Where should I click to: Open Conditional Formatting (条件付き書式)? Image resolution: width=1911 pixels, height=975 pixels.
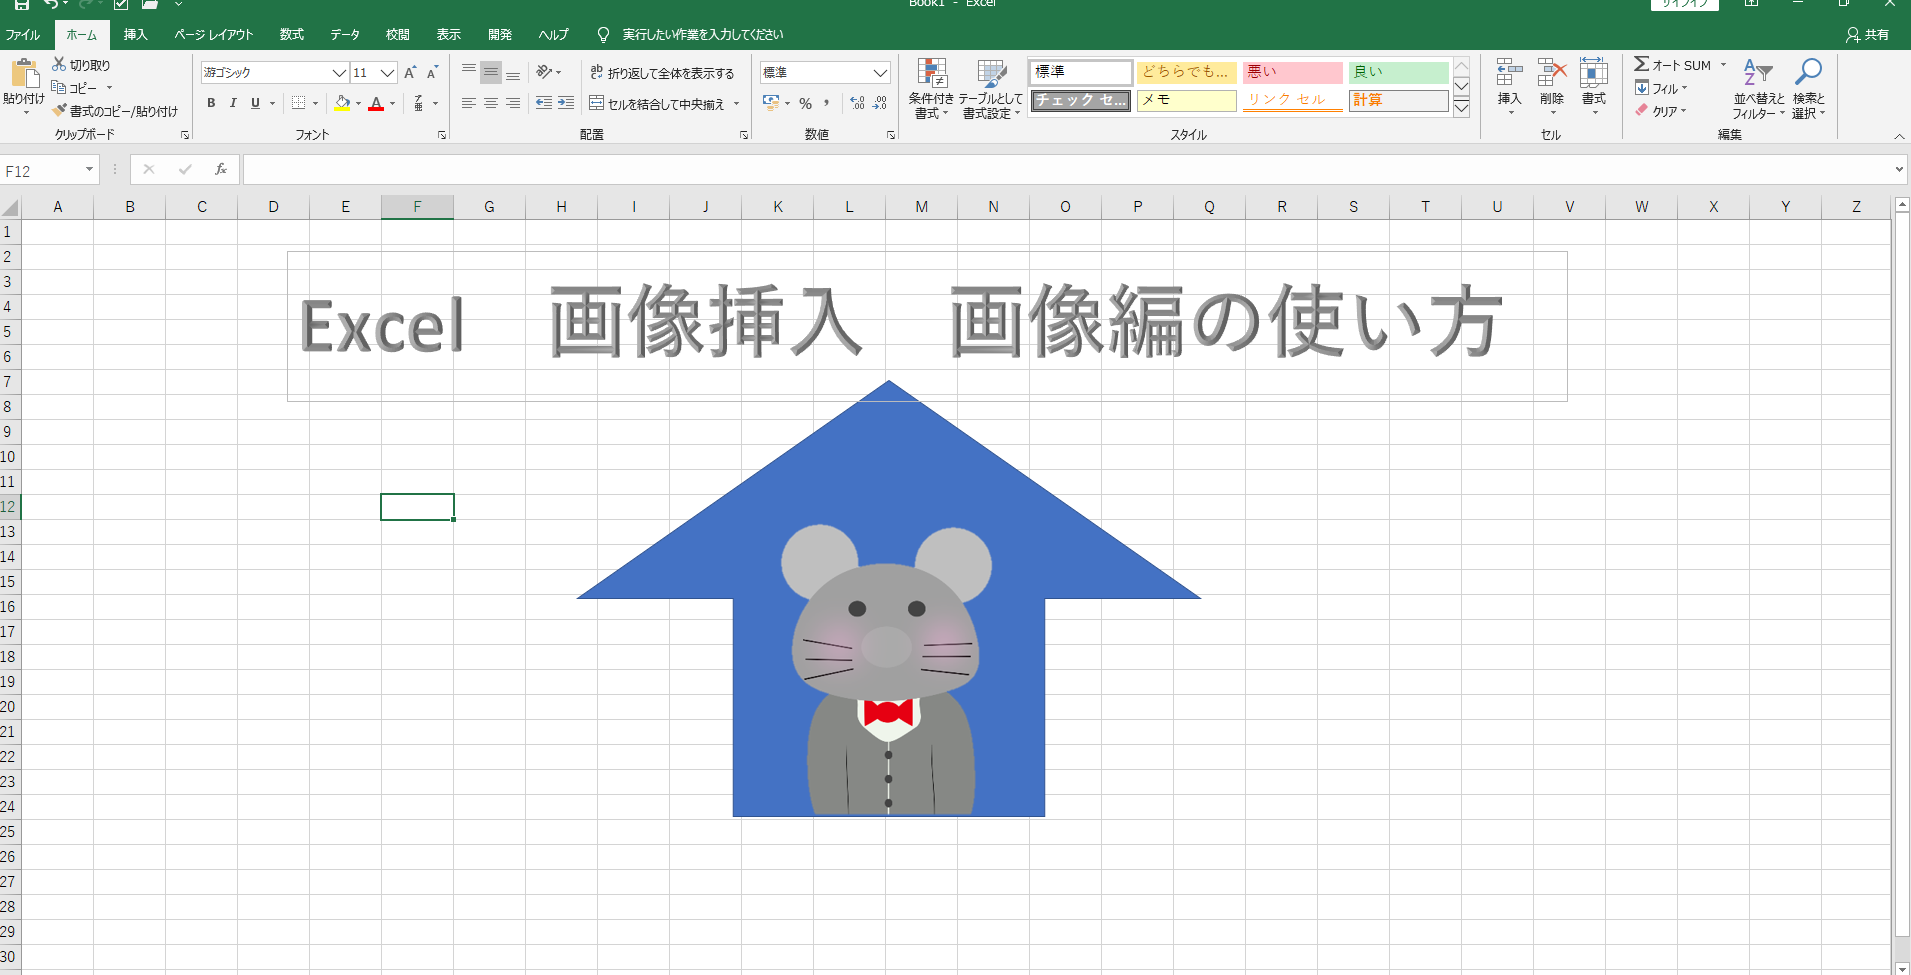click(x=931, y=89)
